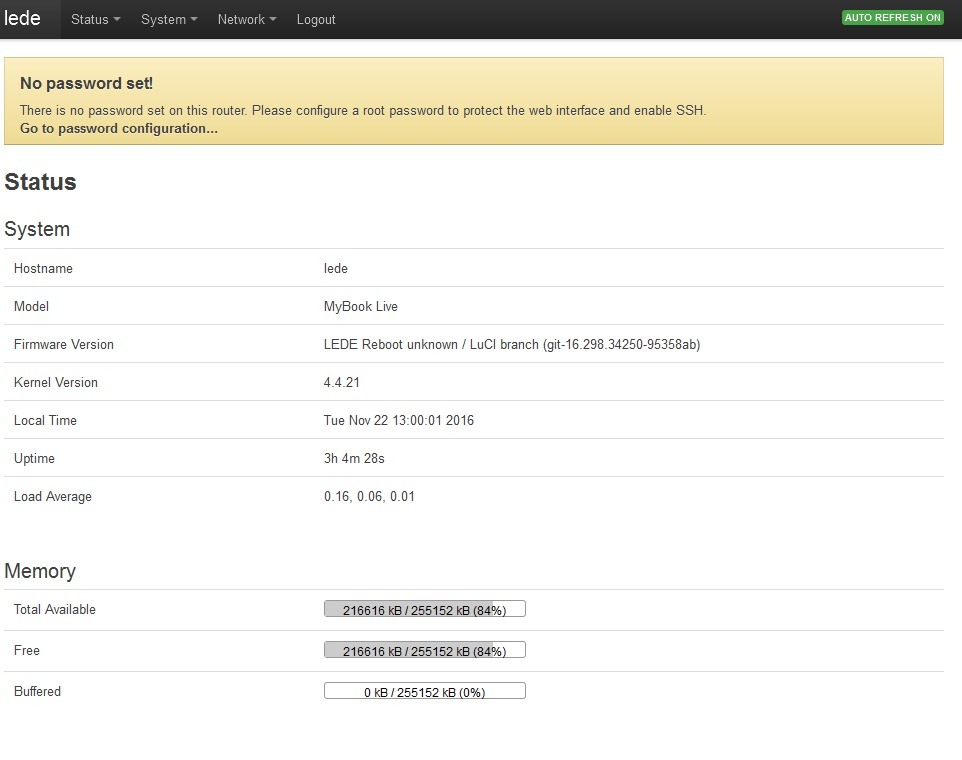This screenshot has width=962, height=760.
Task: Select the load average values
Action: pos(369,496)
